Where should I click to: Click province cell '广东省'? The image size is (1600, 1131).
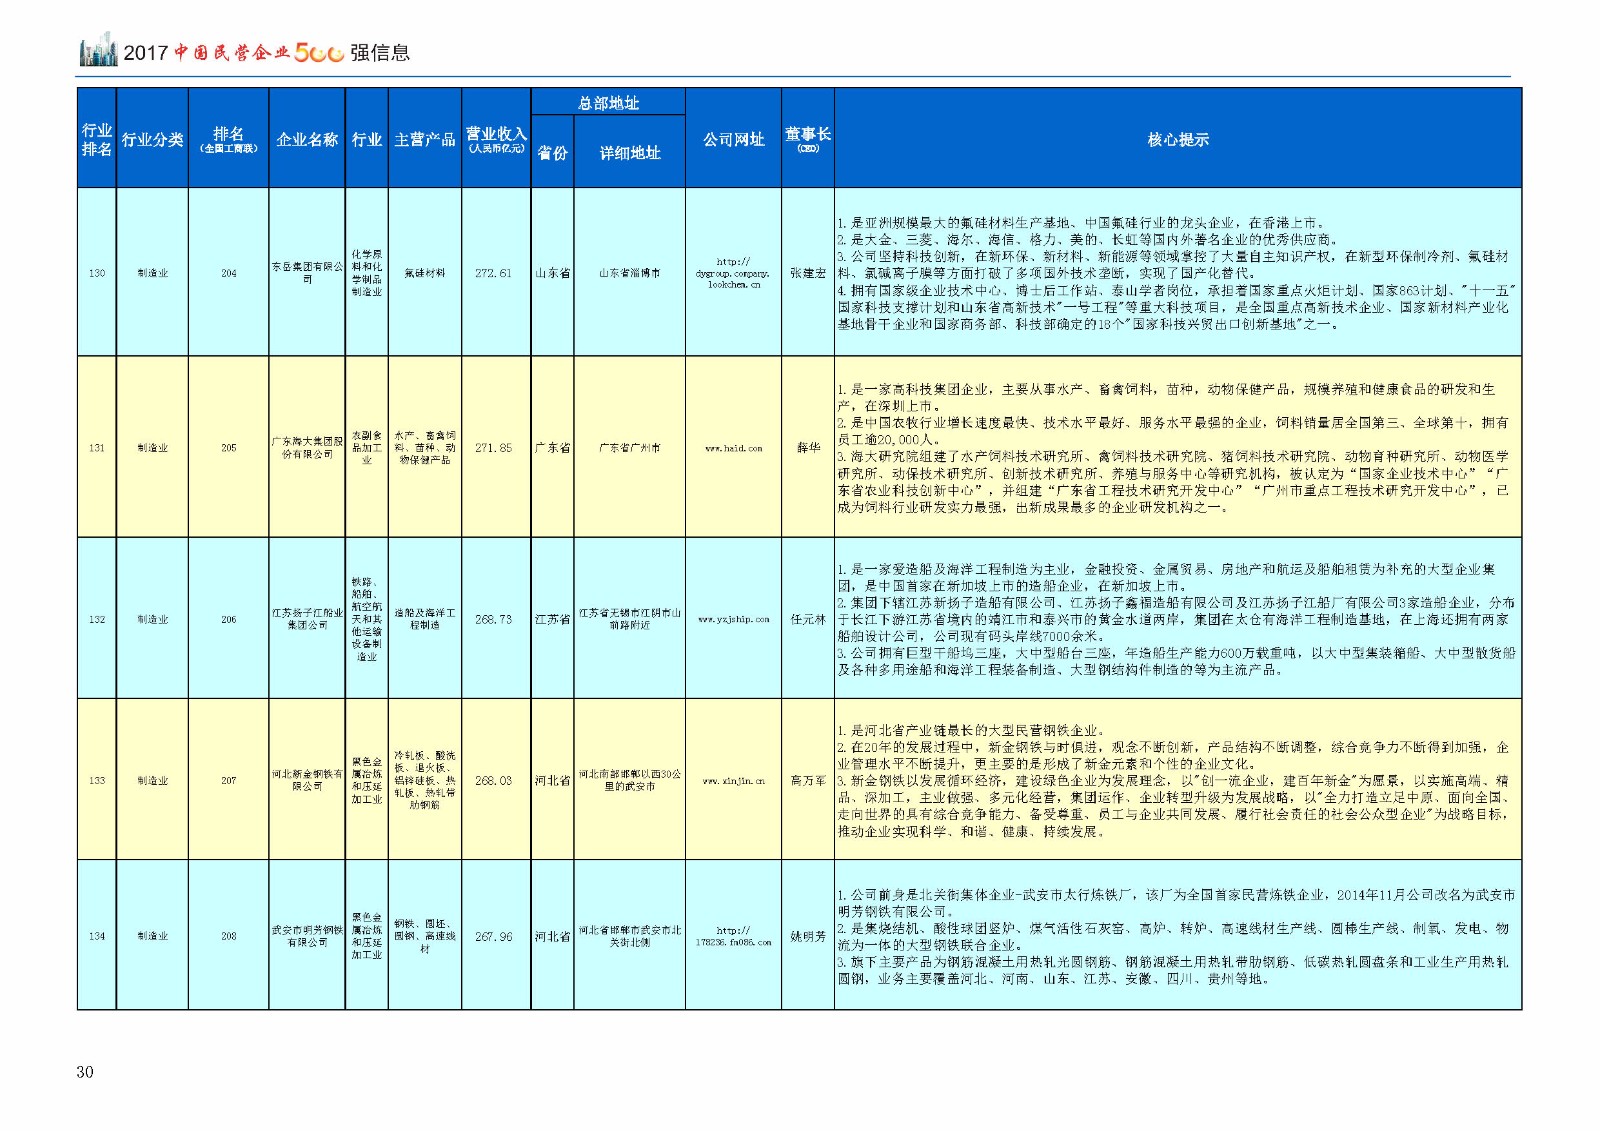tap(552, 448)
